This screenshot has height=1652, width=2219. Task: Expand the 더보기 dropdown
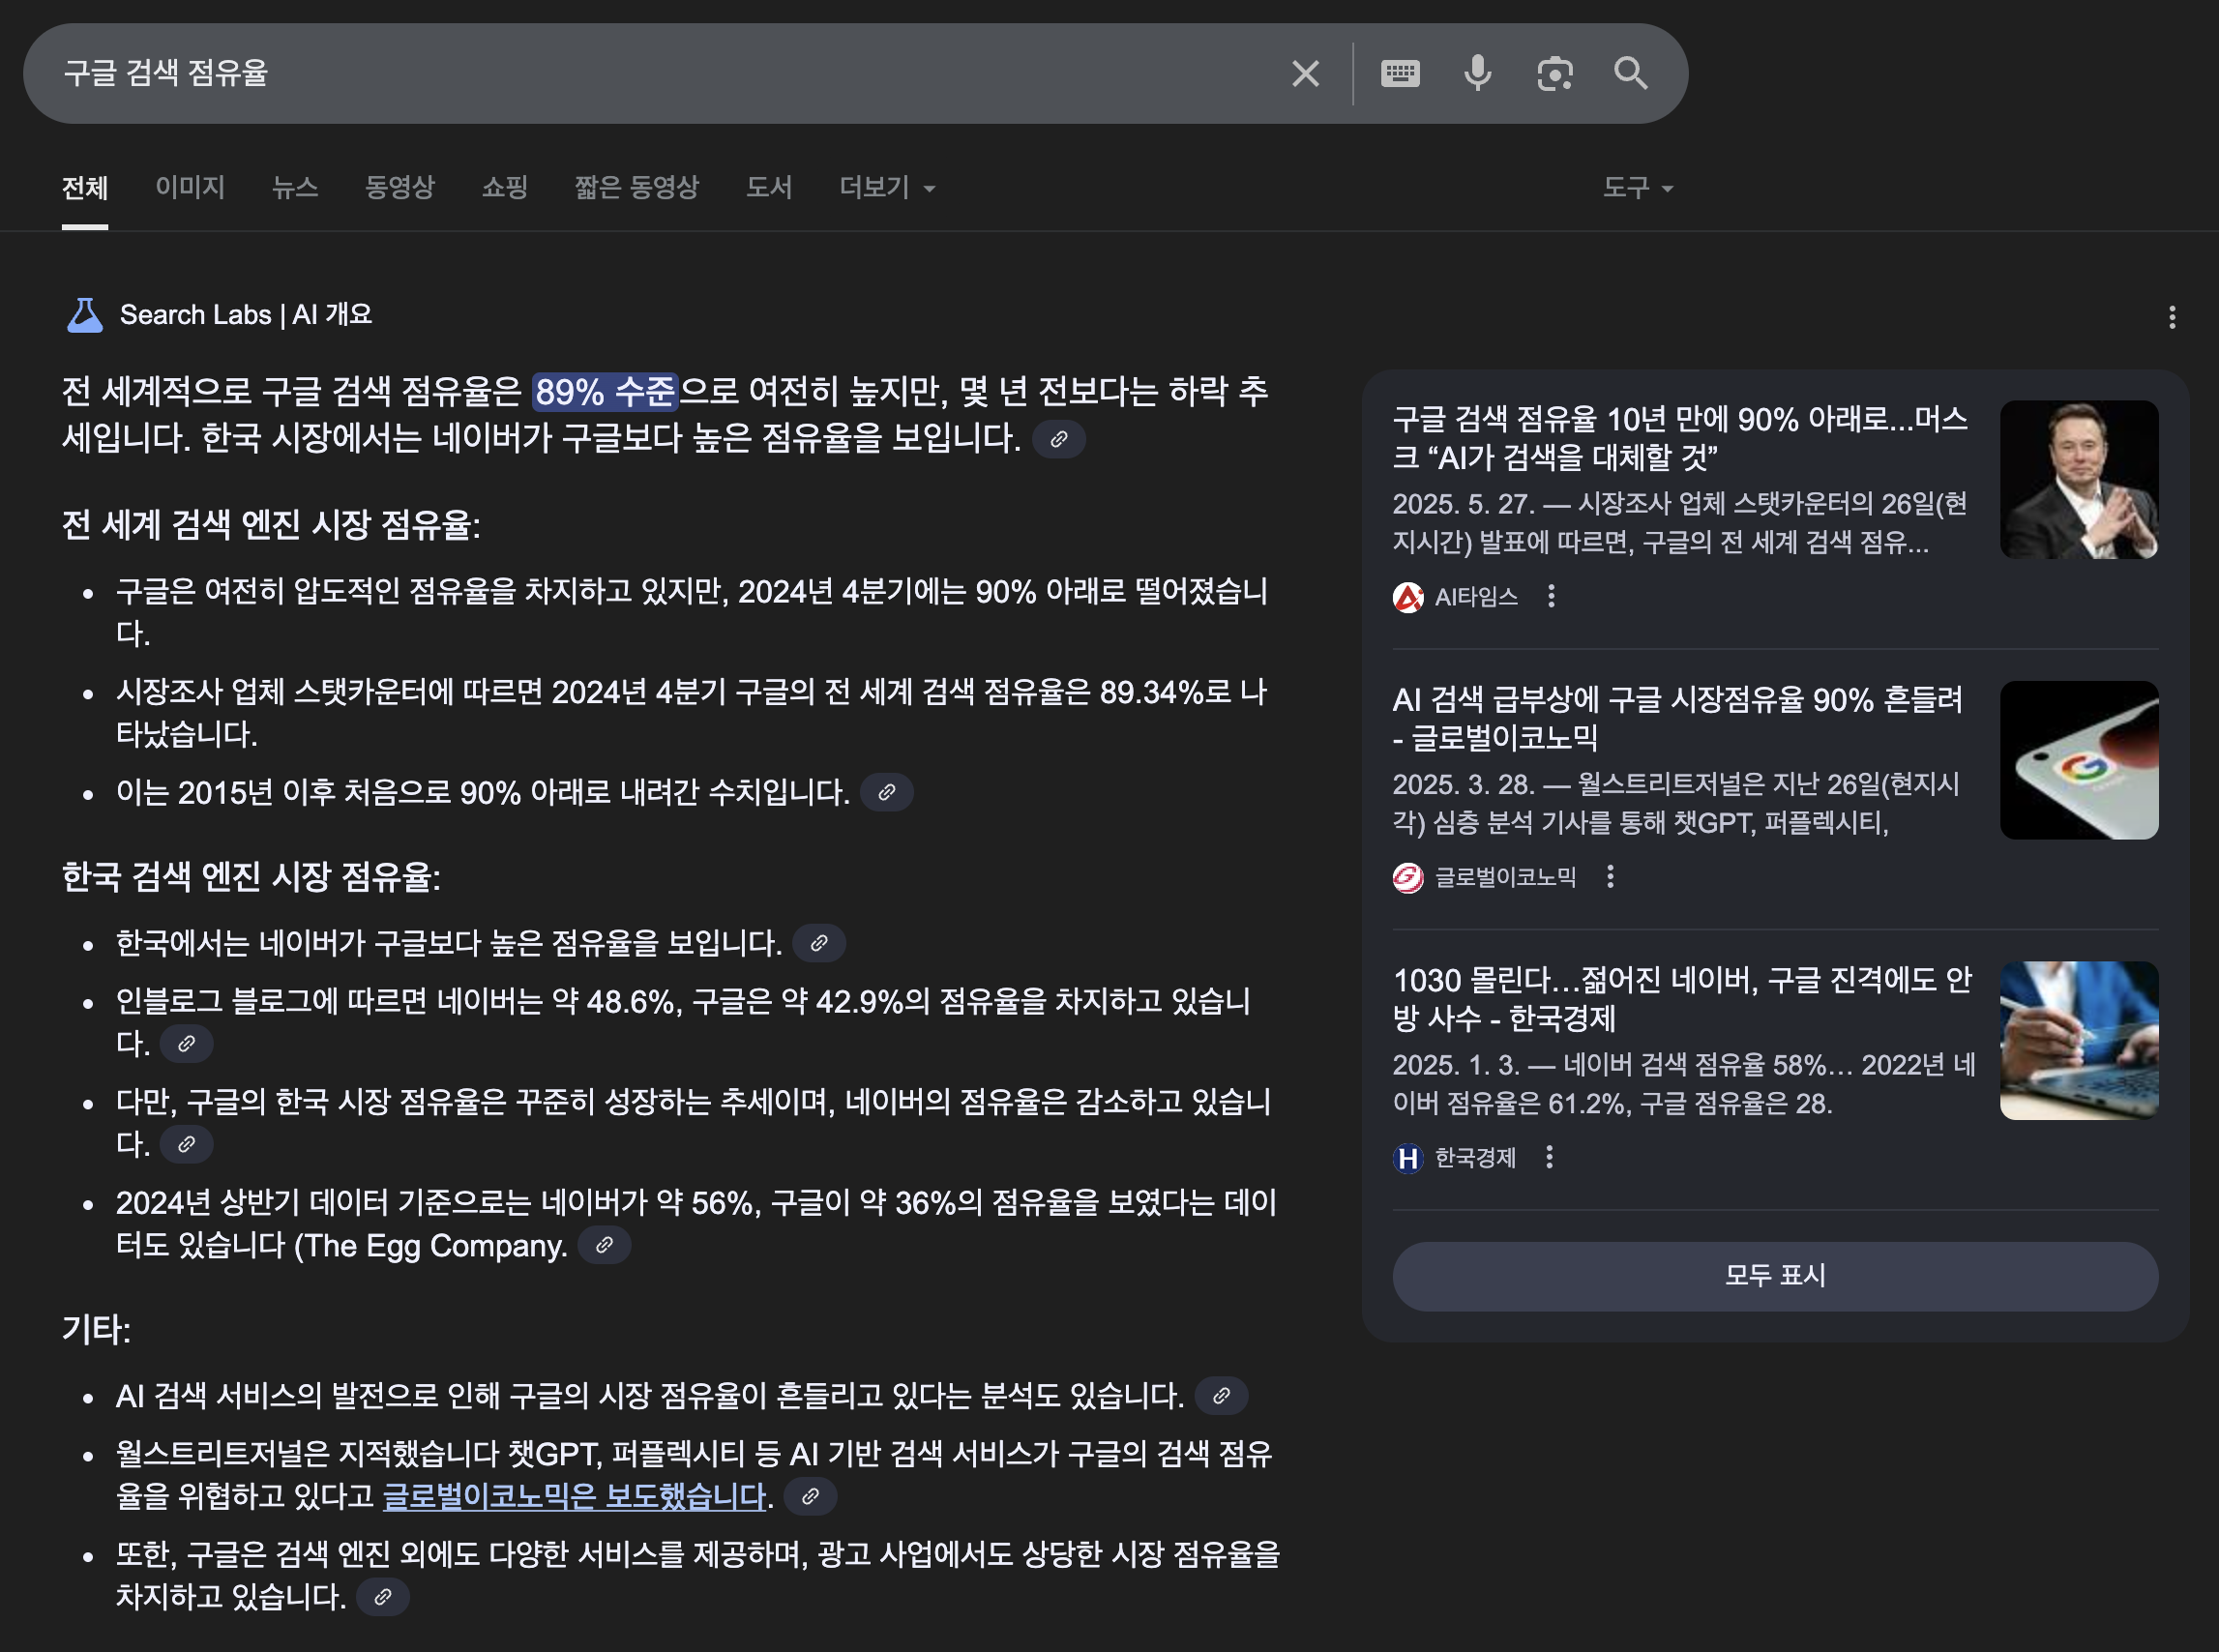click(x=887, y=187)
